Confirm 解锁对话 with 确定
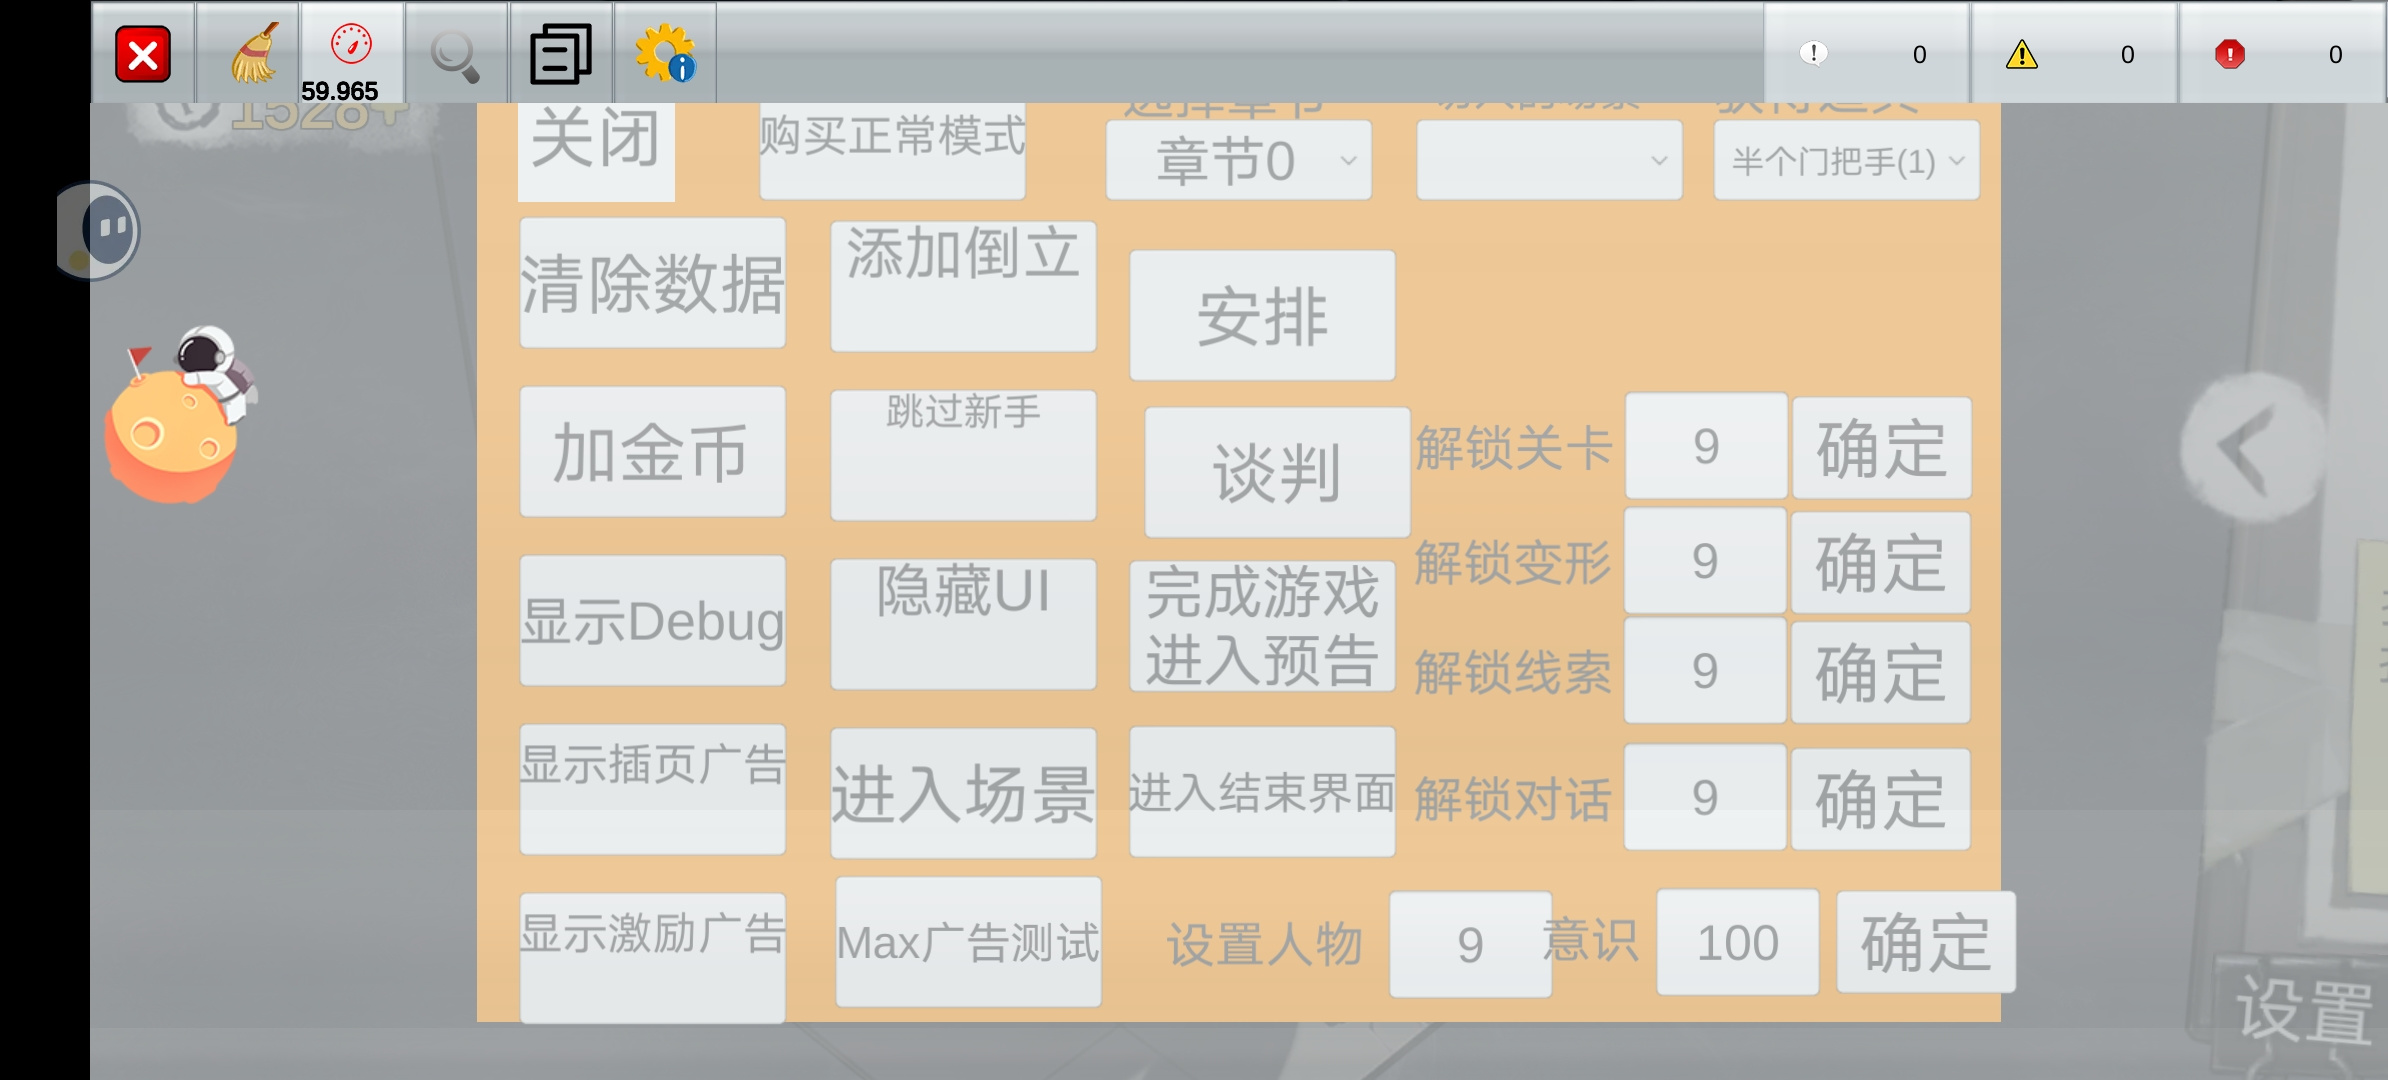 1881,800
